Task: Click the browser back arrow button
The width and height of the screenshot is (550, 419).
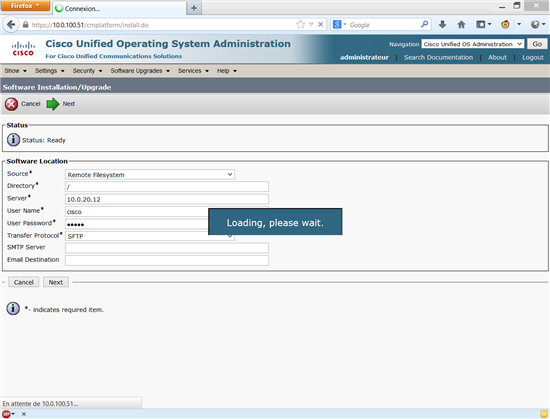Action: click(11, 25)
